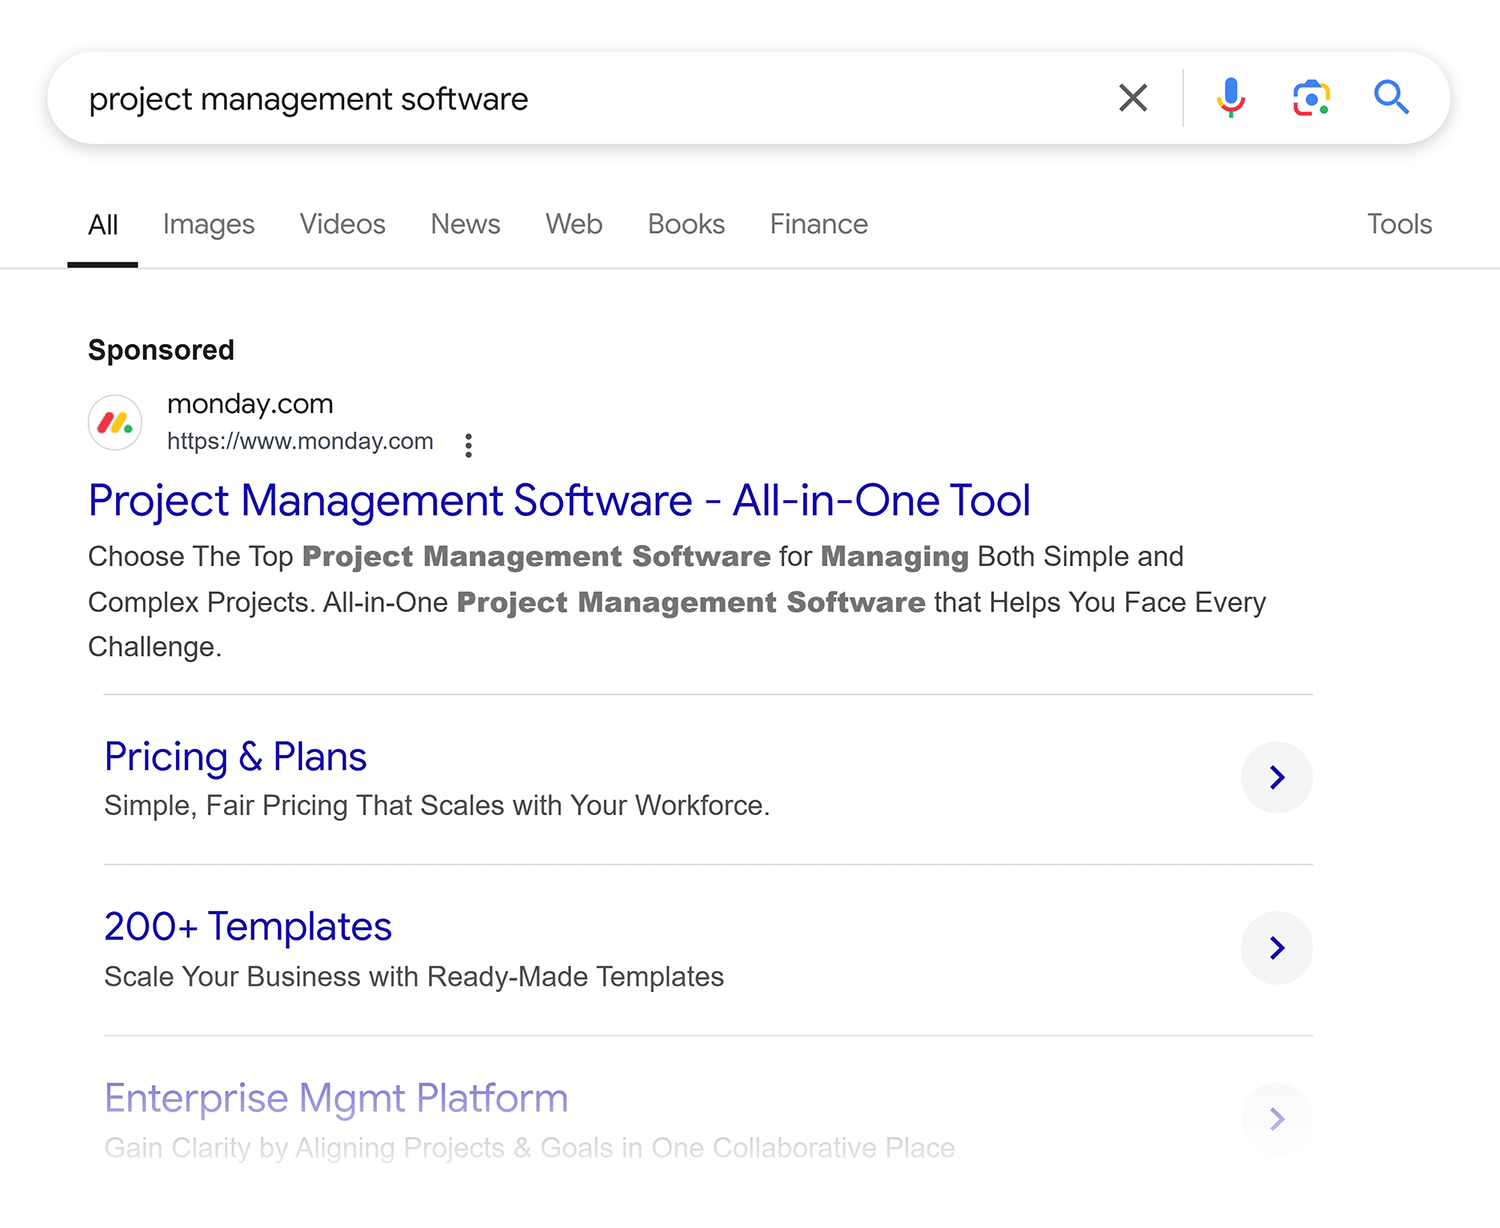Clear the search query with the X icon
The image size is (1500, 1228).
[1133, 98]
